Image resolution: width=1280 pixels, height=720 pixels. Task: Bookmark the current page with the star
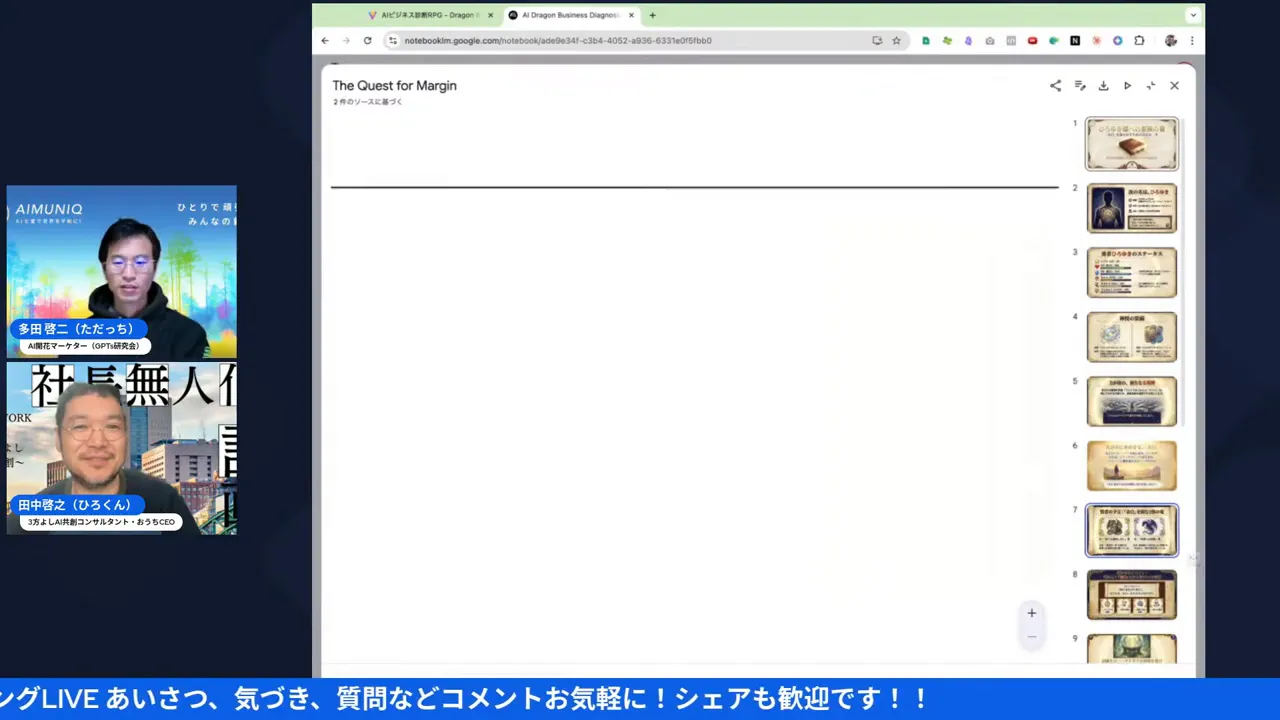coord(896,40)
